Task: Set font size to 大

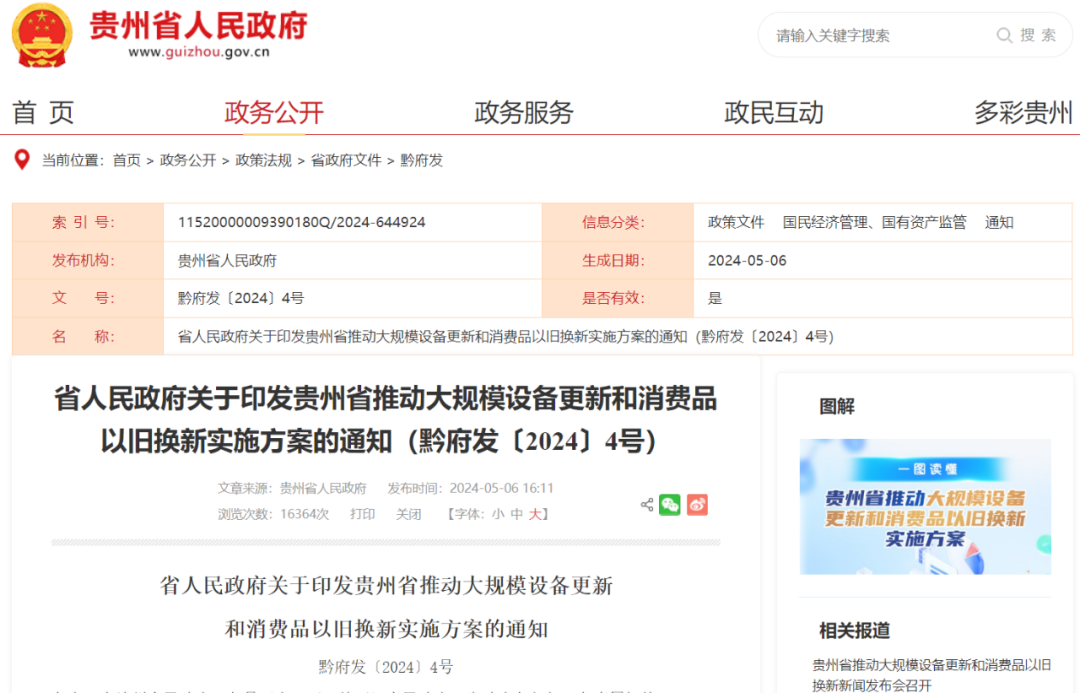Action: pos(535,514)
